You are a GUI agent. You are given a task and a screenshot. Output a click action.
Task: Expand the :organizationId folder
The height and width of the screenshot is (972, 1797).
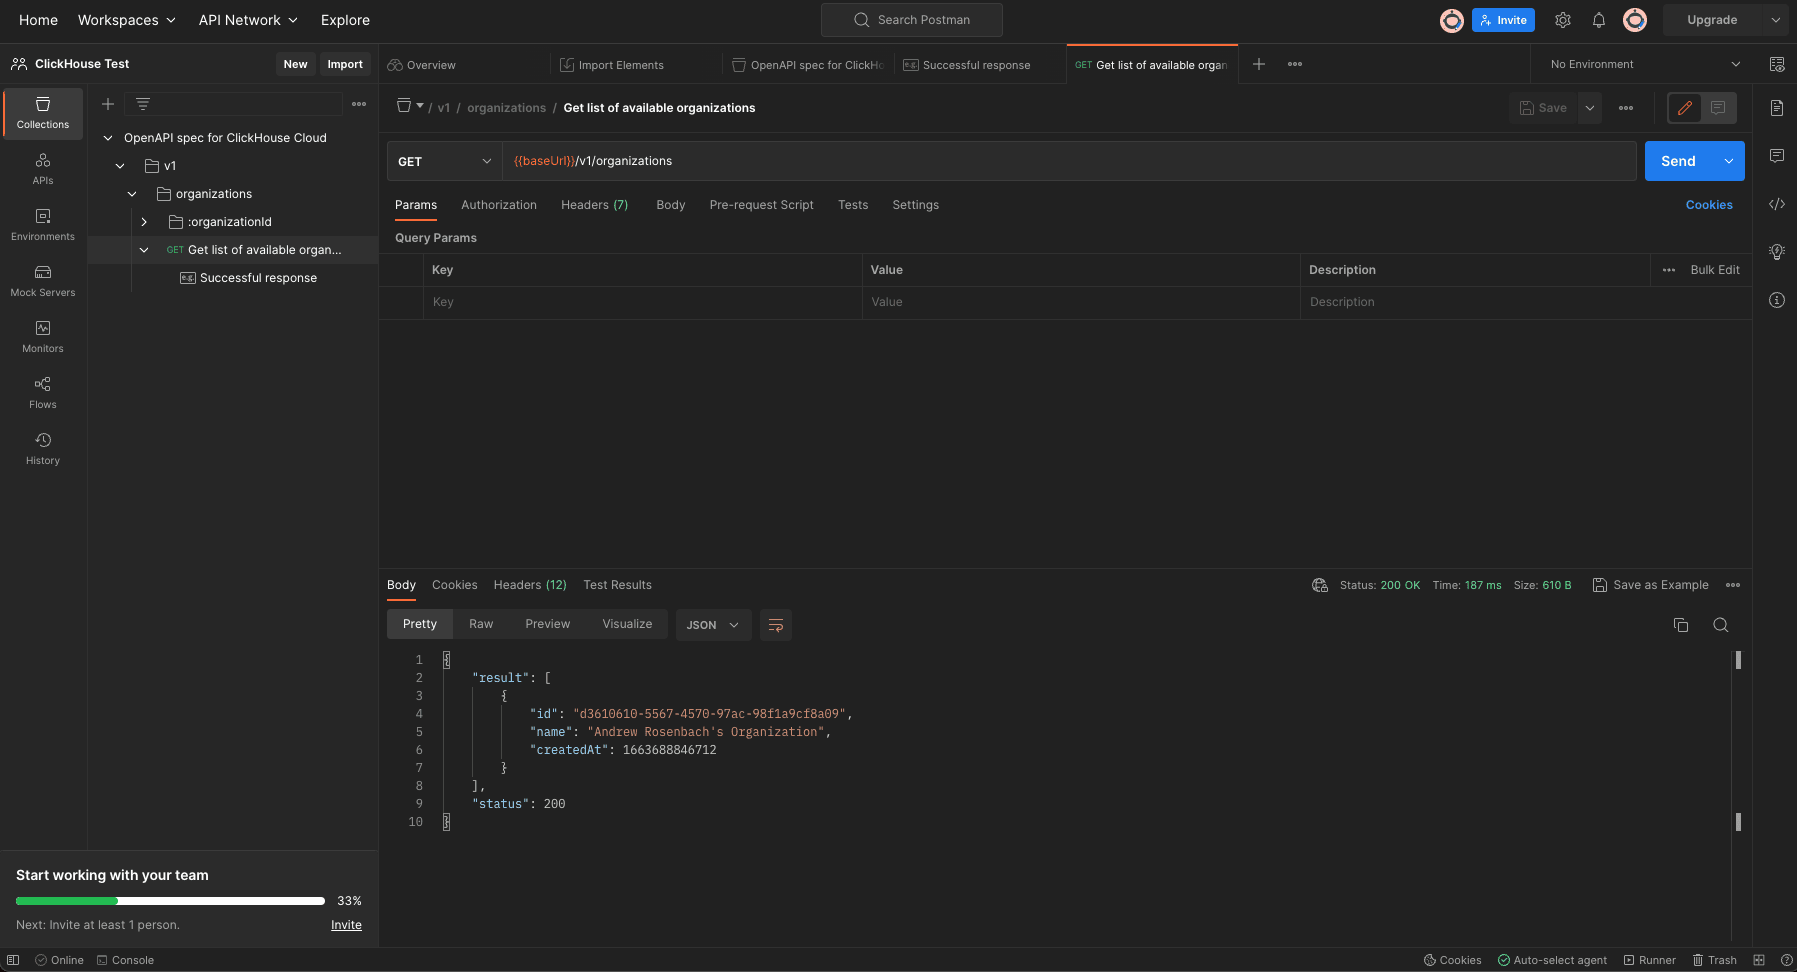[x=144, y=222]
